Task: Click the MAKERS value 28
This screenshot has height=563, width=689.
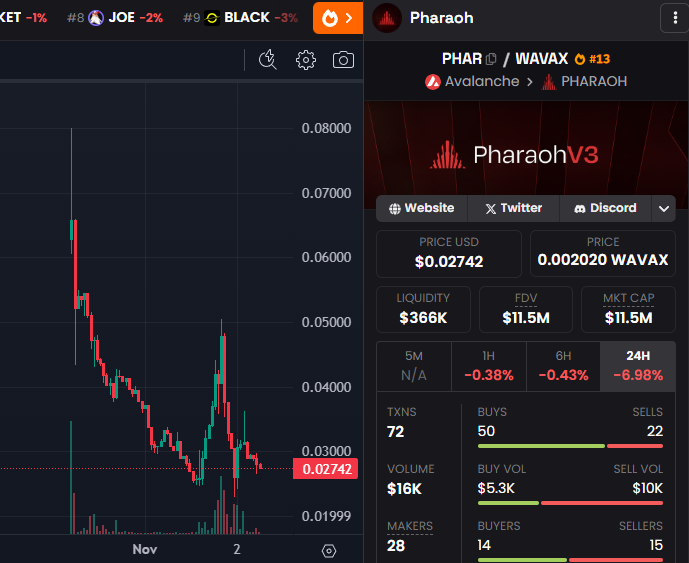Action: (x=395, y=546)
